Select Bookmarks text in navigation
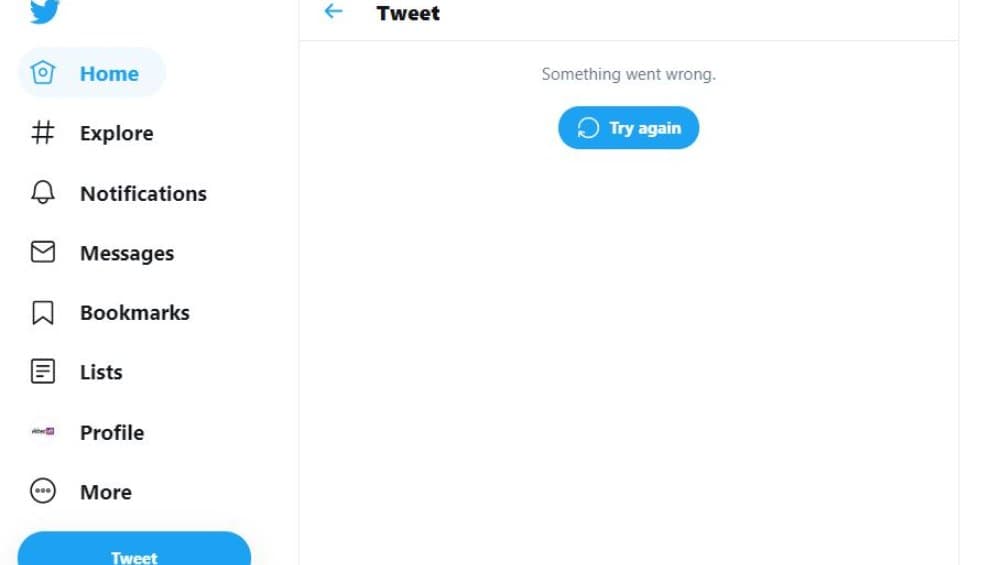Screen dimensions: 1000x565 (x=135, y=313)
